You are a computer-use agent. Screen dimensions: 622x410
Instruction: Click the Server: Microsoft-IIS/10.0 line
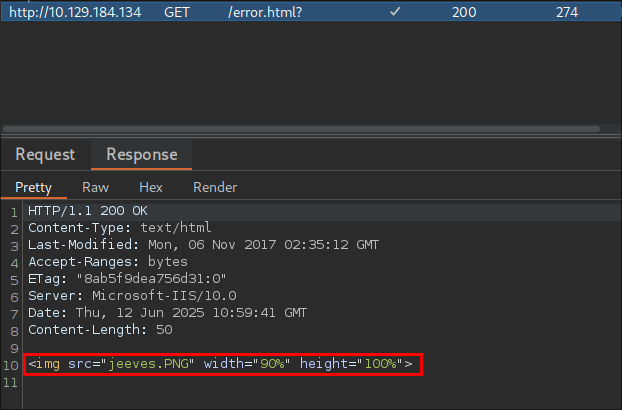point(132,296)
